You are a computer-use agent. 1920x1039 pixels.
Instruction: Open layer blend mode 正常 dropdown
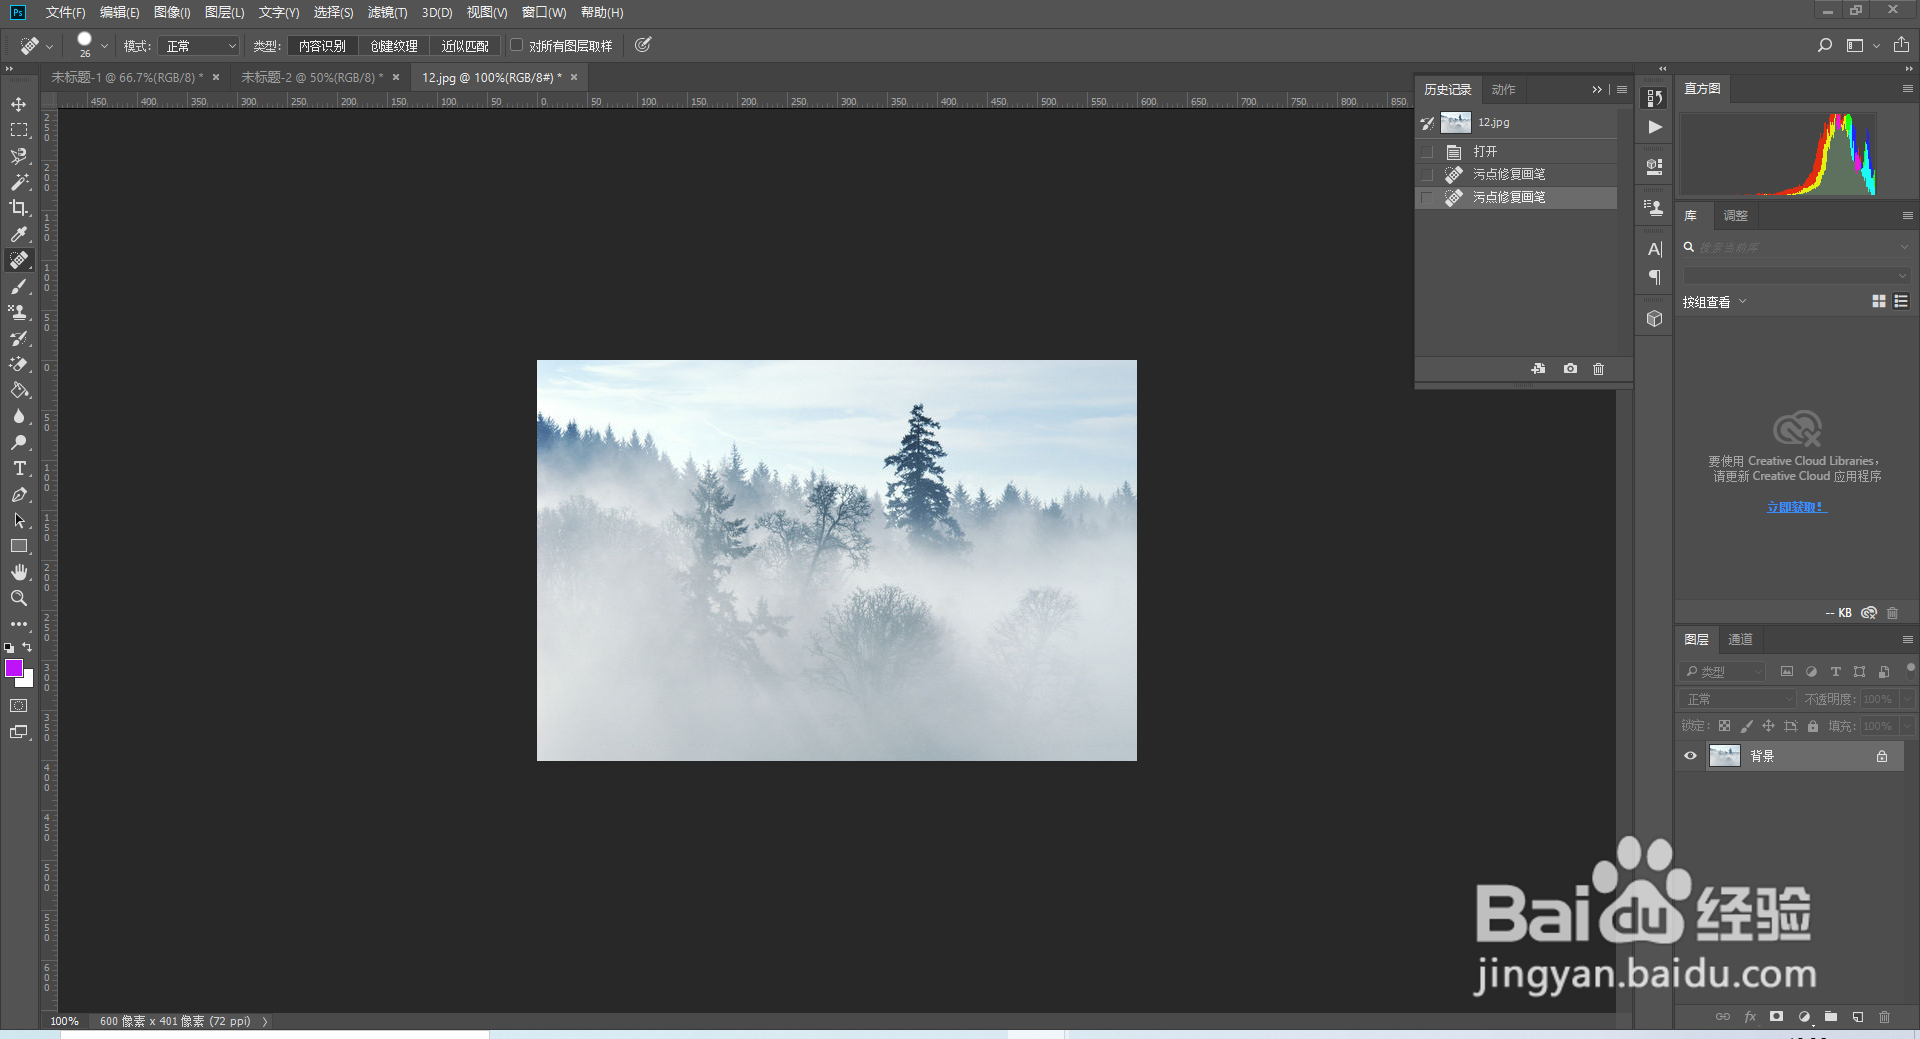tap(1738, 699)
